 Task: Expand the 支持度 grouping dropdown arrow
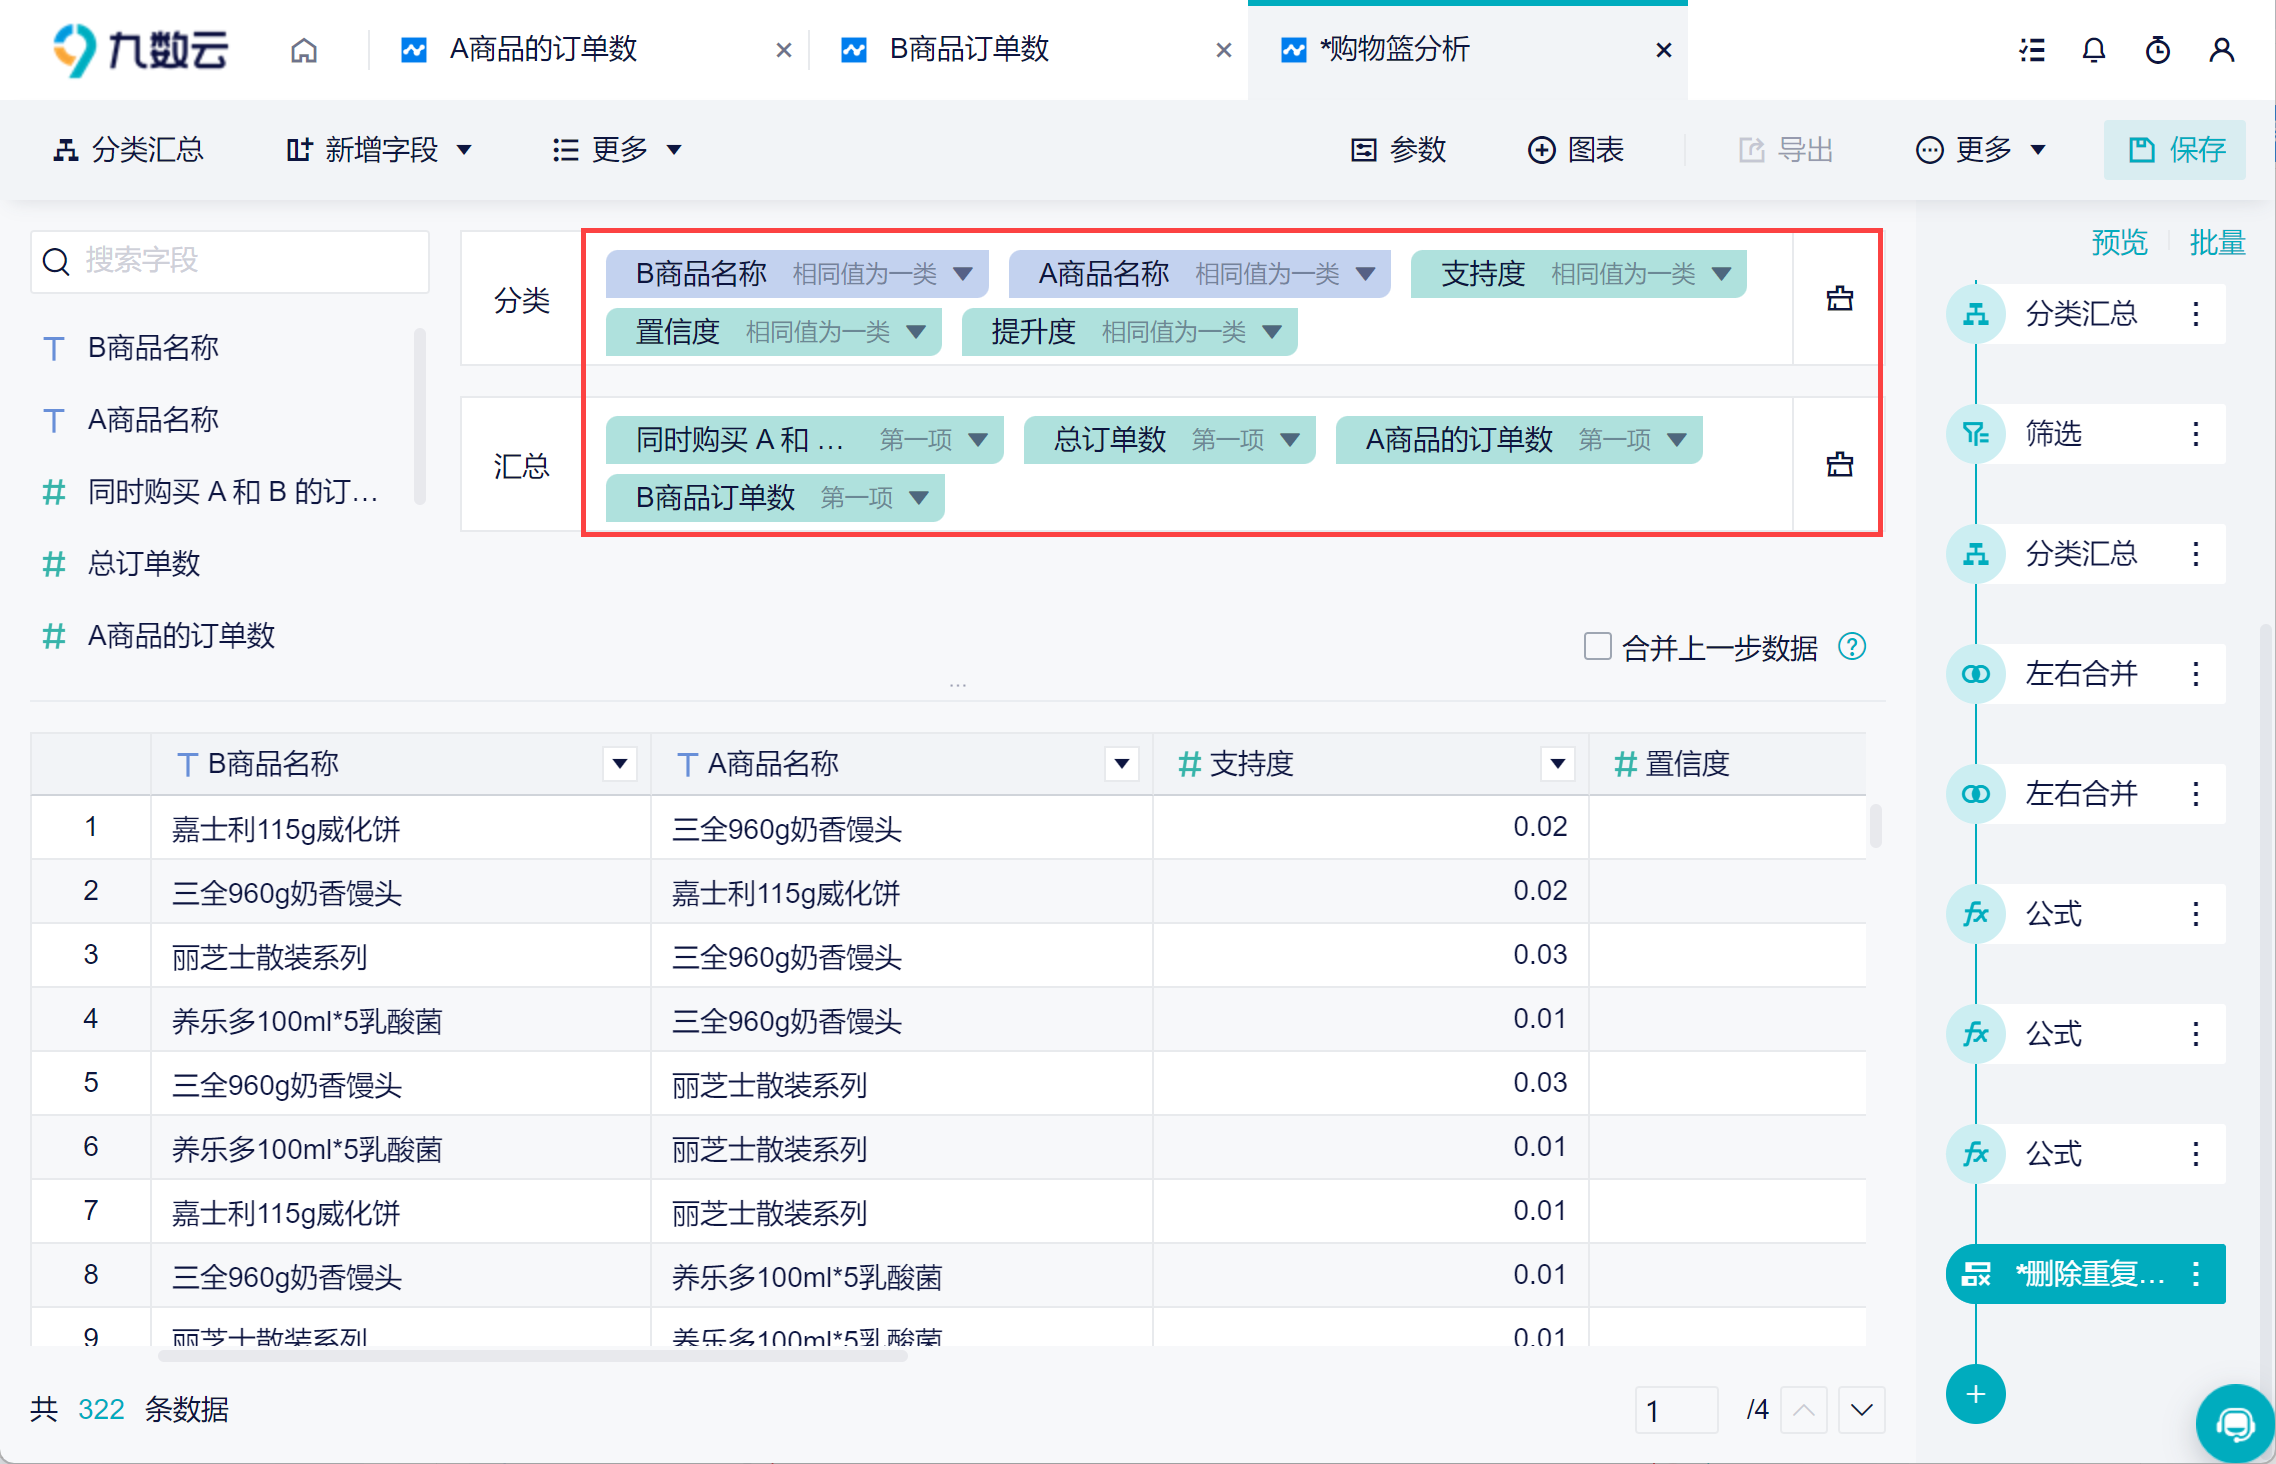coord(1721,274)
